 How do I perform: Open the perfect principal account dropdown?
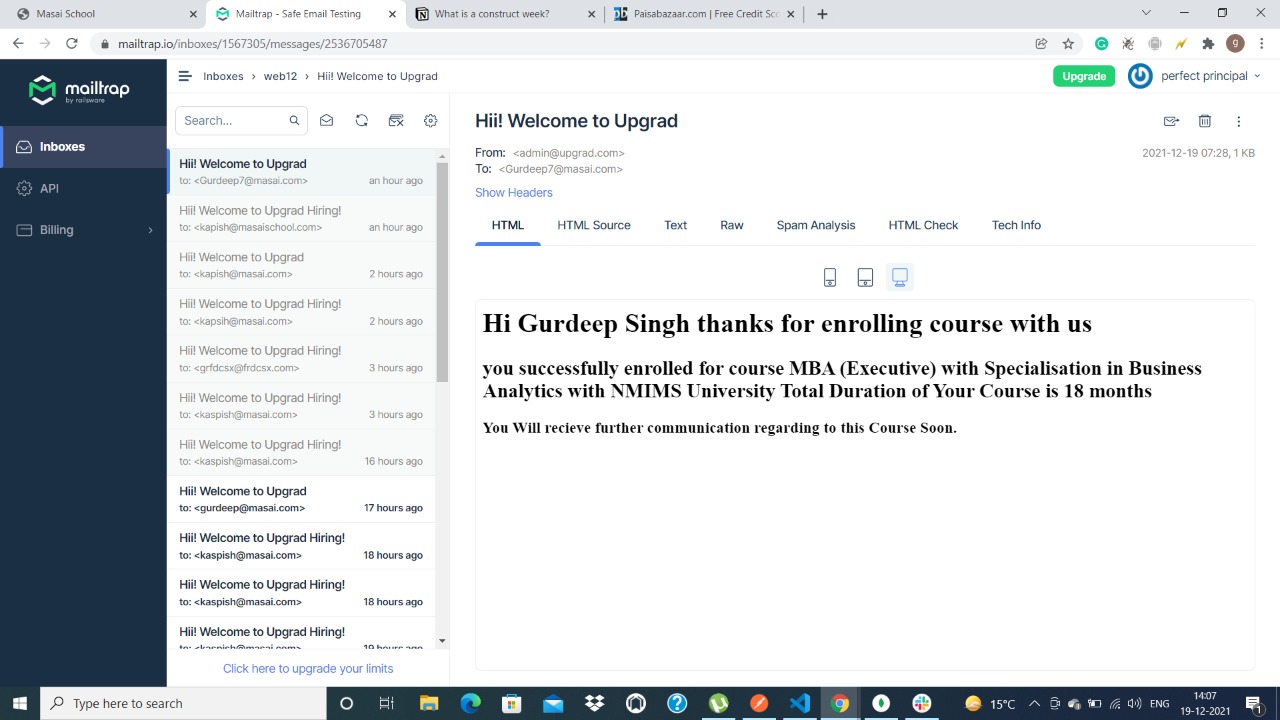coord(1203,75)
